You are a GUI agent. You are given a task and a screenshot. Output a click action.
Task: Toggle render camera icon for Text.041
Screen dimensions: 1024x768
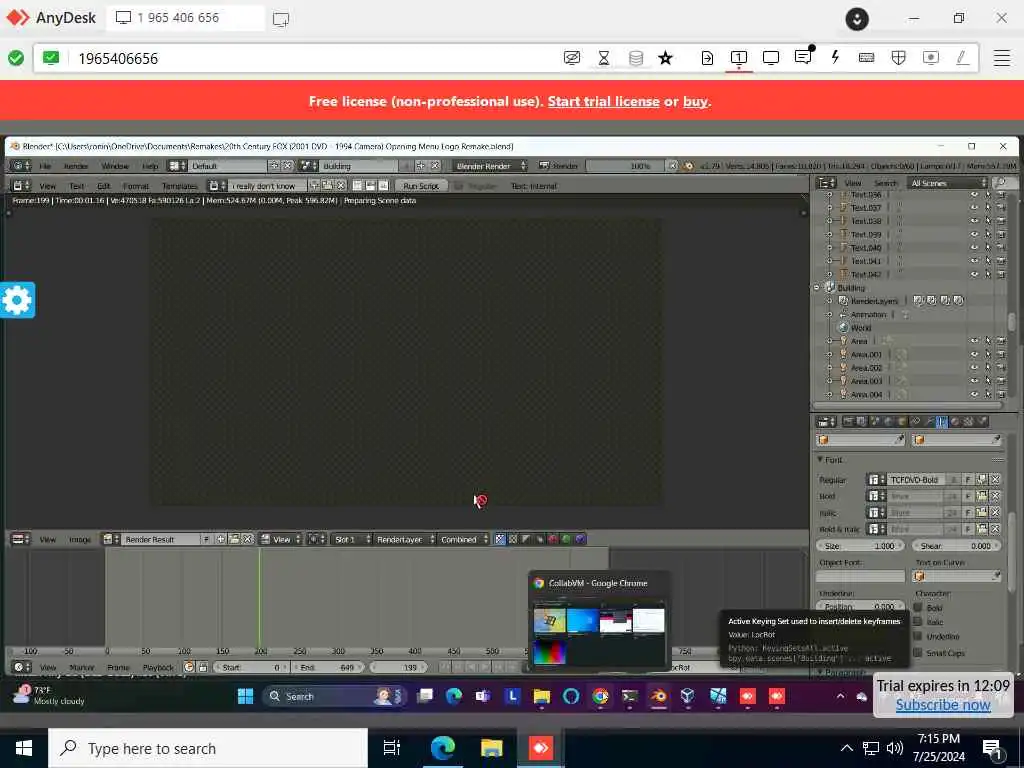coord(1002,261)
